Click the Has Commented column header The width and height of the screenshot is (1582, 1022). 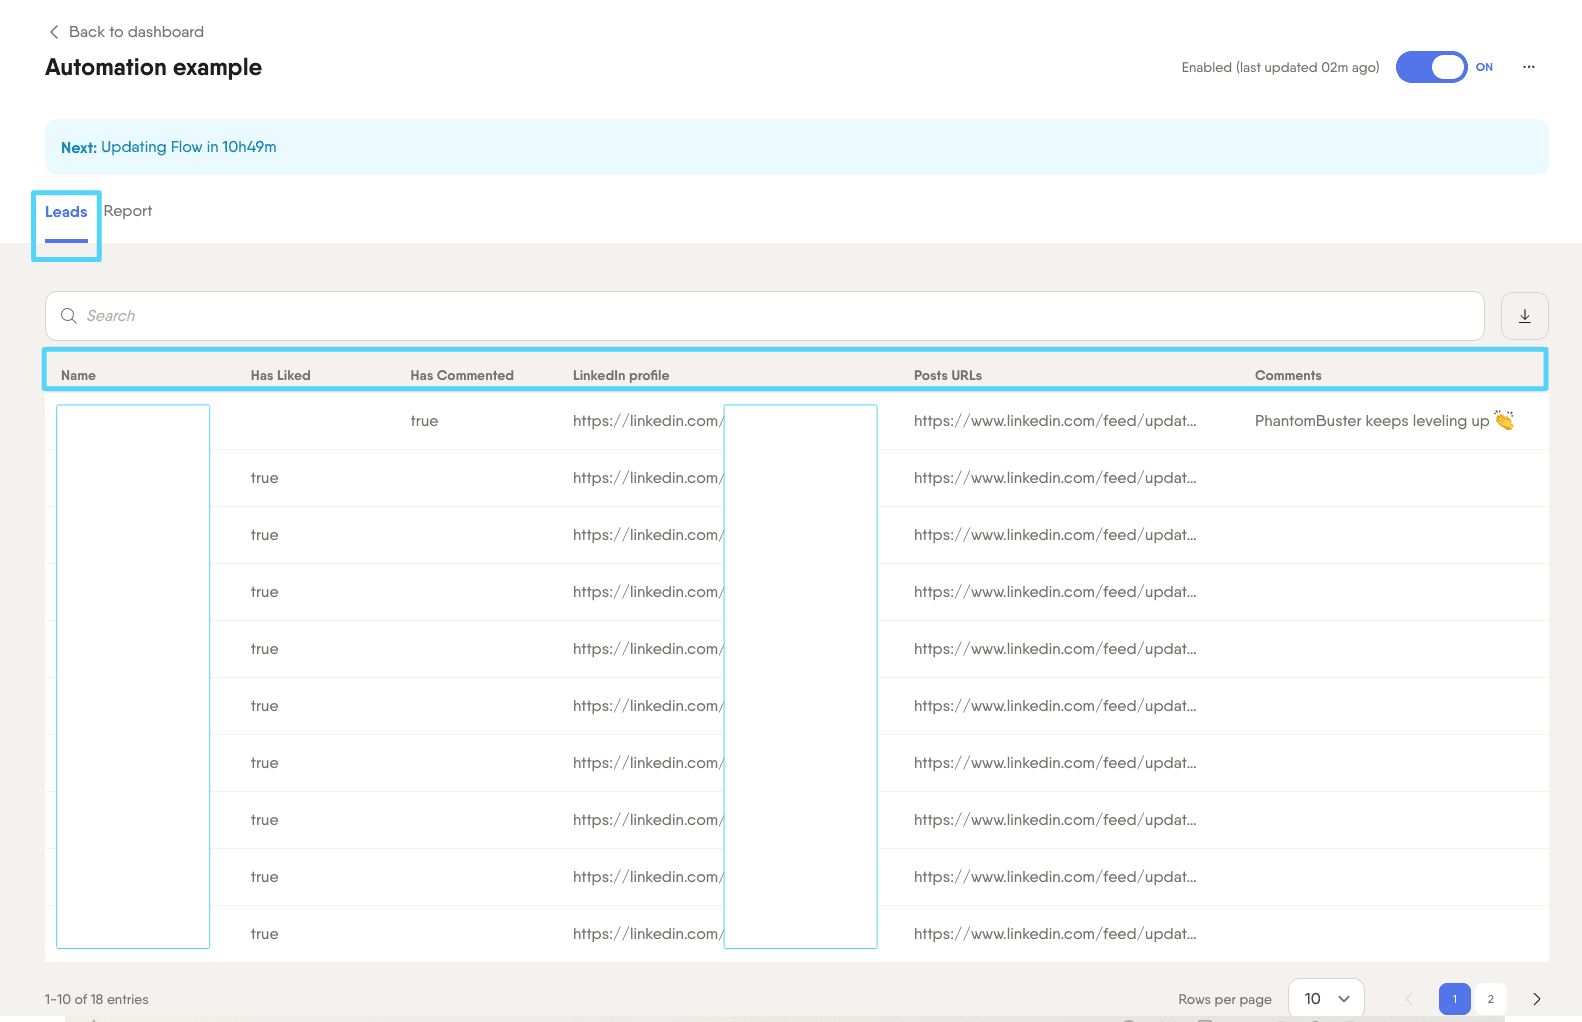(462, 376)
